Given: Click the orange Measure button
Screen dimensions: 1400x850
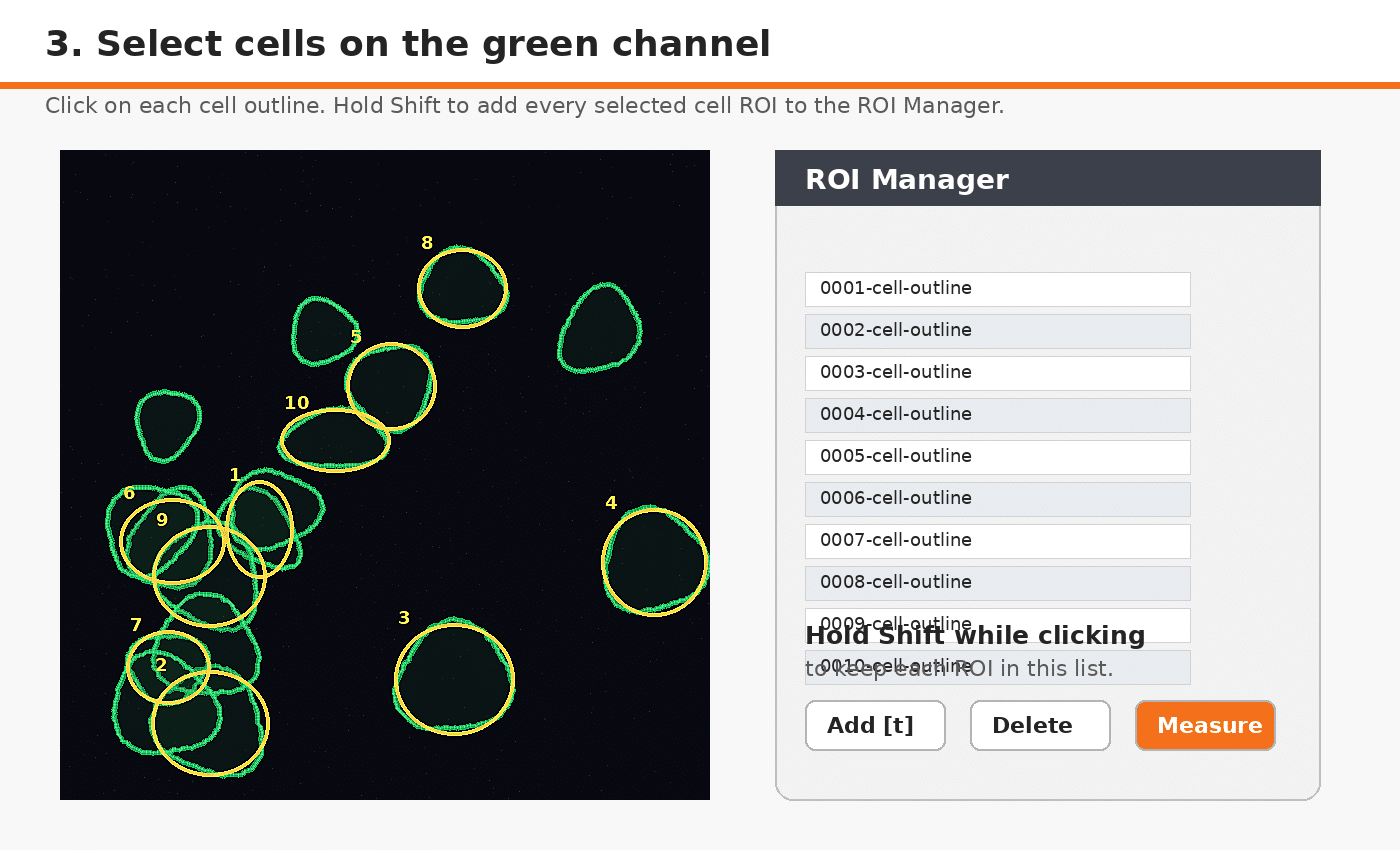Looking at the screenshot, I should coord(1205,725).
